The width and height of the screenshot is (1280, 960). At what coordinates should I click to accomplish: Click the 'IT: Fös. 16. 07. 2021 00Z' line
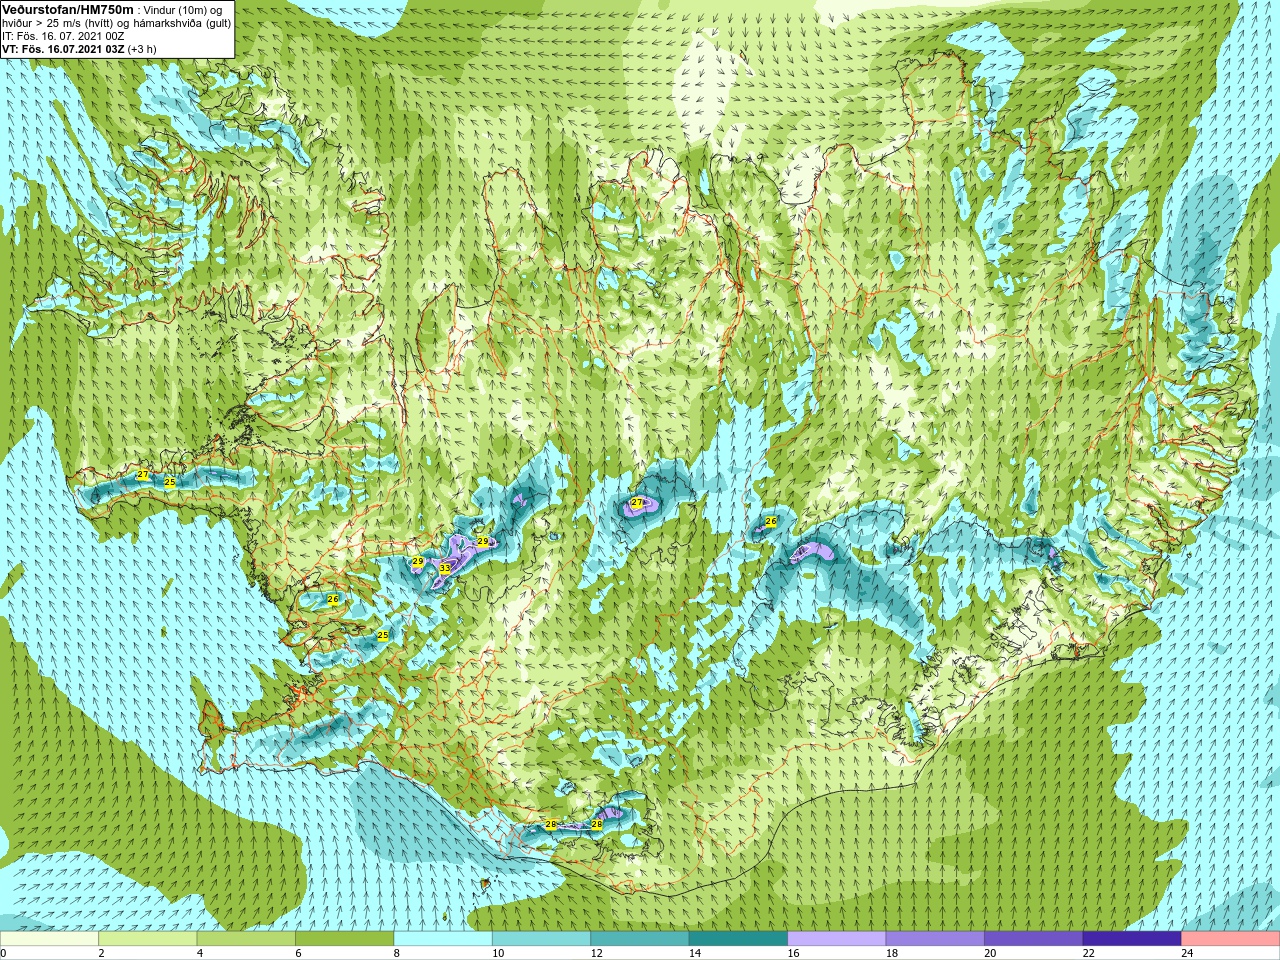pos(63,36)
